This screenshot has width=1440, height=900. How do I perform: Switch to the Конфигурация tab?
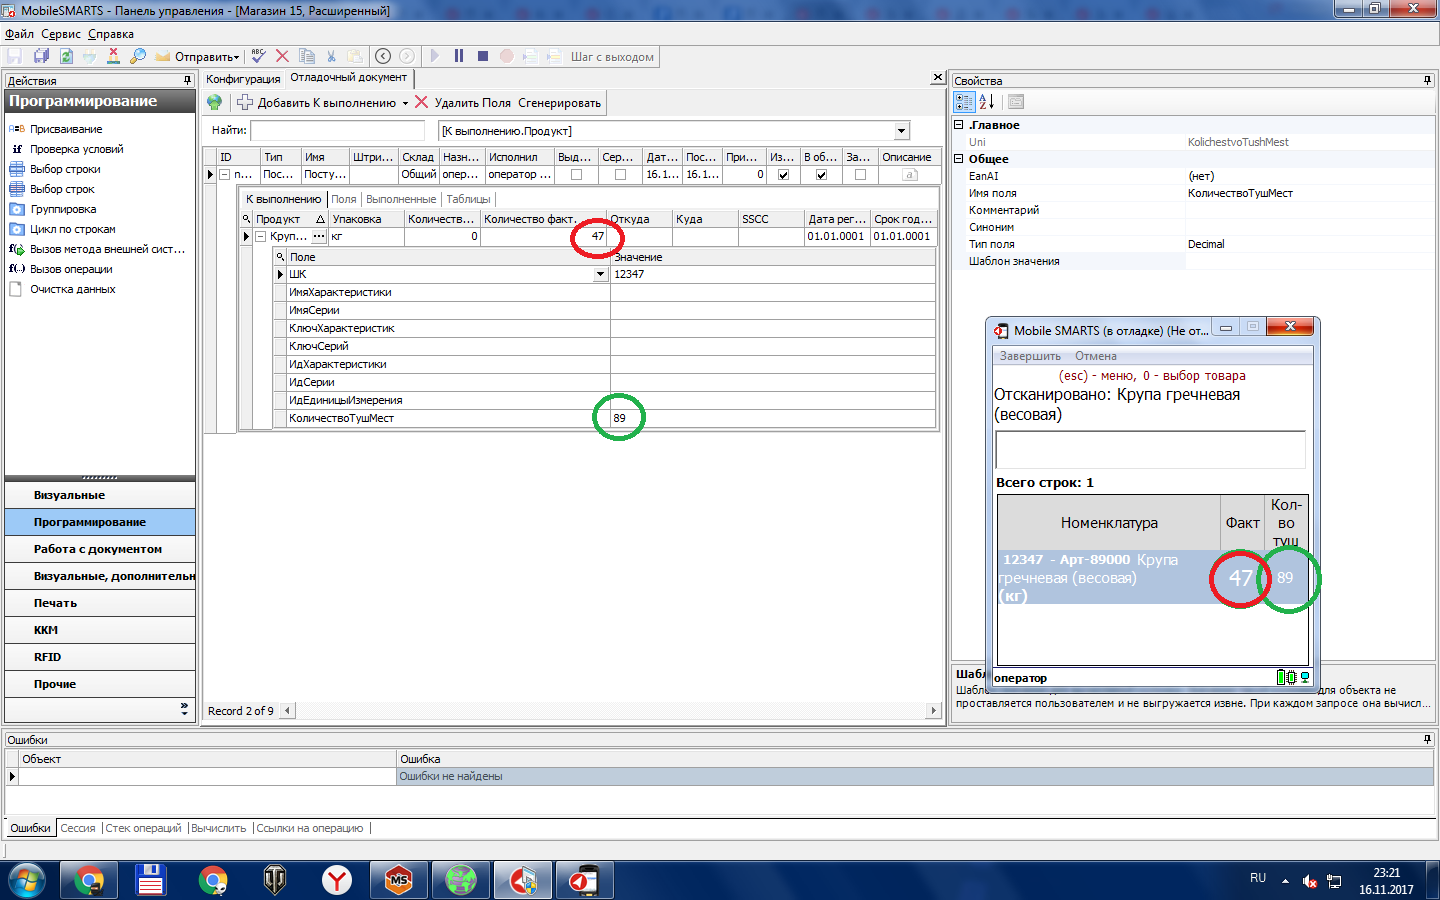point(243,79)
